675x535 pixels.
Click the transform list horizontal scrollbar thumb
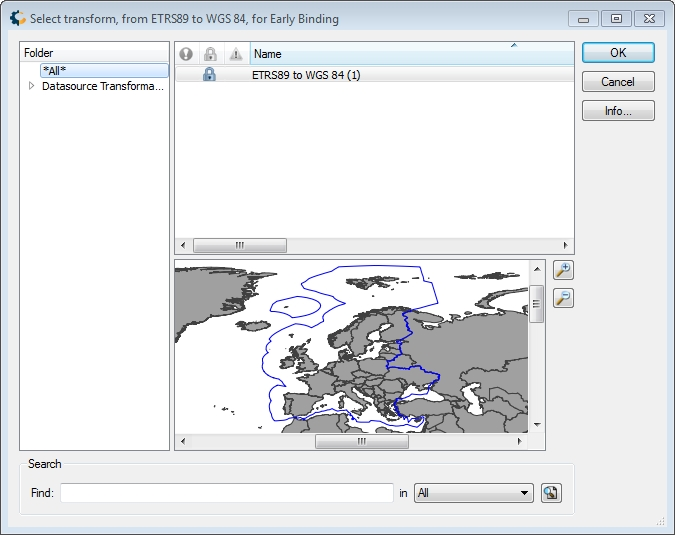point(240,245)
